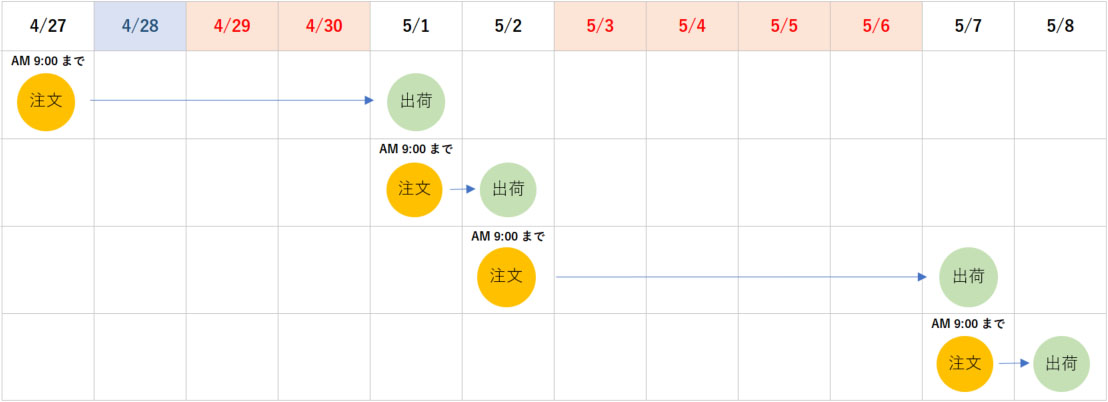Screen dimensions: 1108x402
Task: Click the green 出荷 circle in the 5/7 column
Action: 968,277
